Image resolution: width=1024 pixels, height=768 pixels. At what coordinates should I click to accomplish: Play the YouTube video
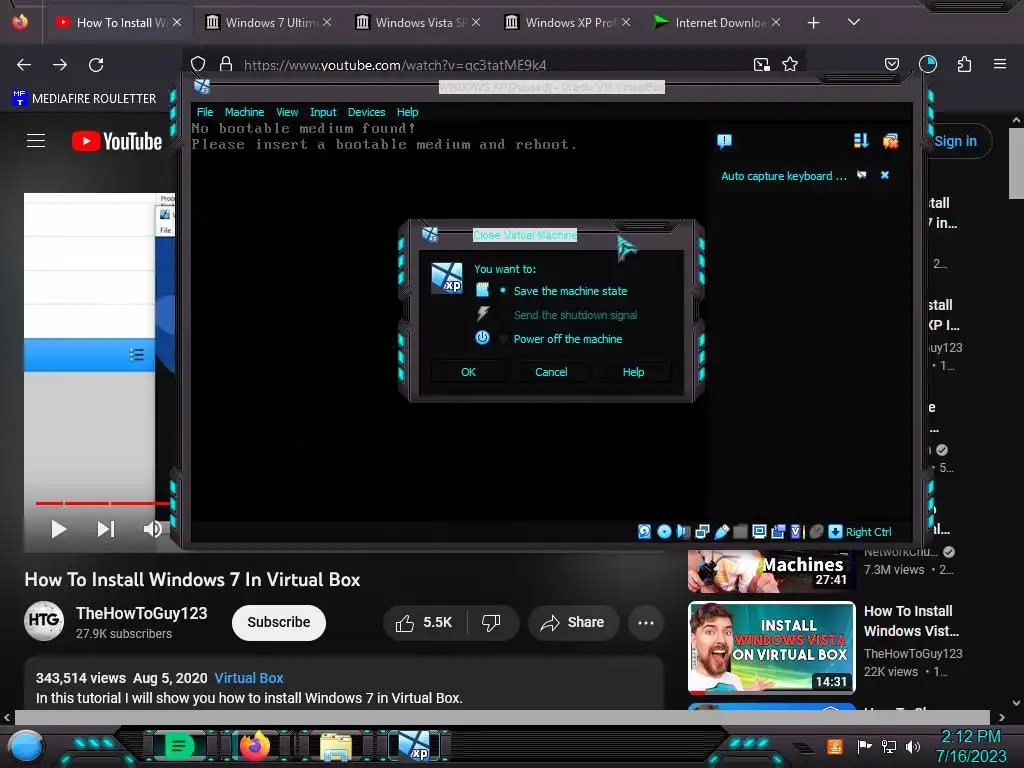coord(59,529)
